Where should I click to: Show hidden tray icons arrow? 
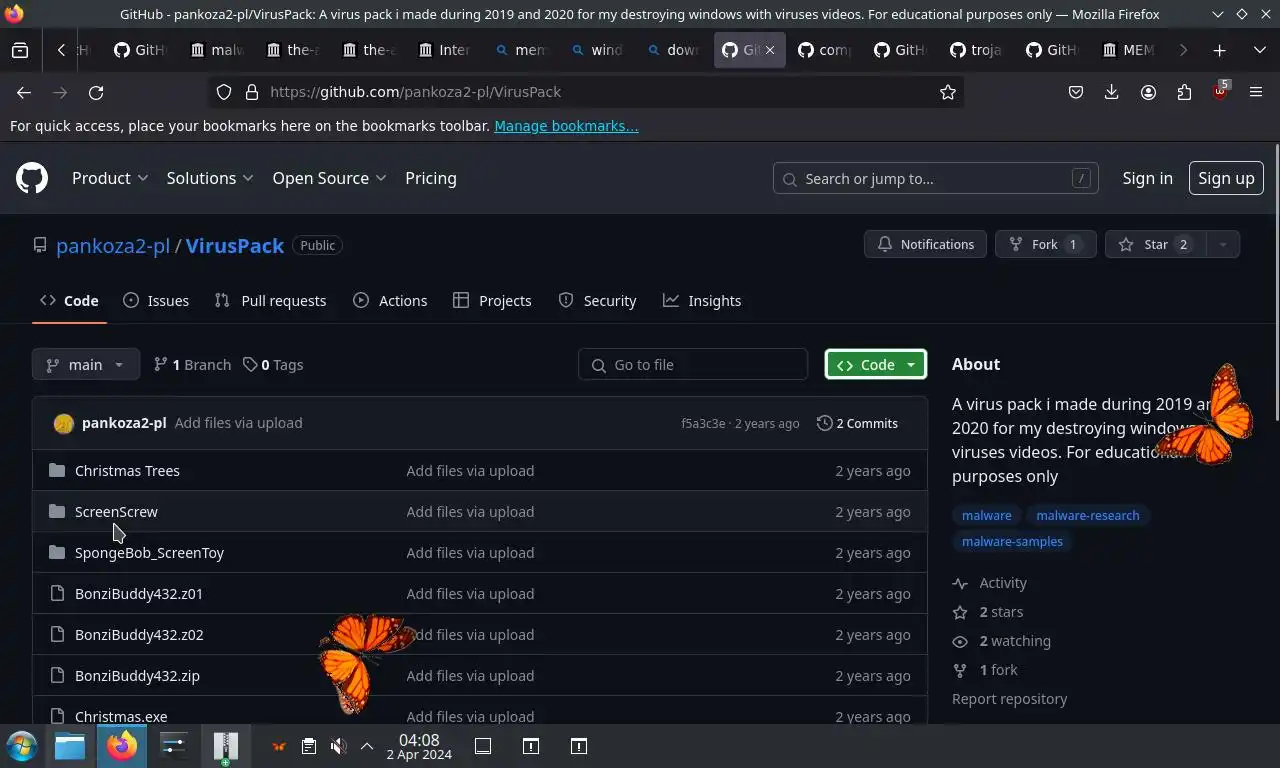click(367, 746)
